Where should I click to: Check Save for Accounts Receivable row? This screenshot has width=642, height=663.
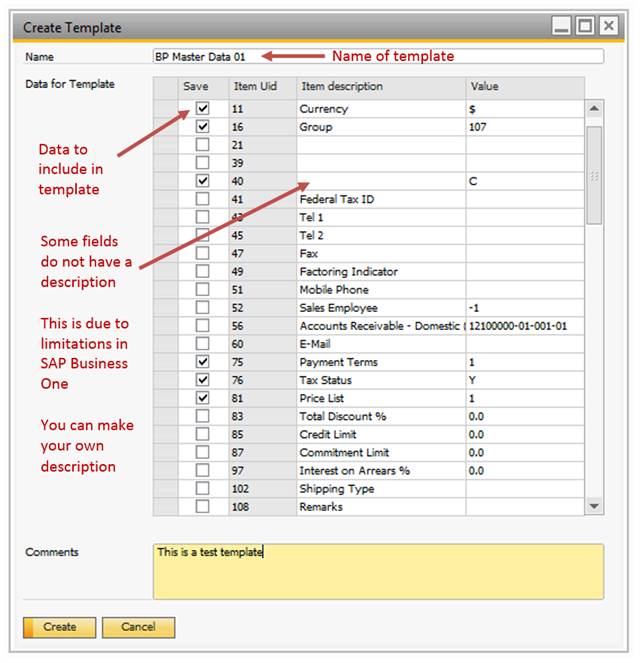tap(203, 326)
